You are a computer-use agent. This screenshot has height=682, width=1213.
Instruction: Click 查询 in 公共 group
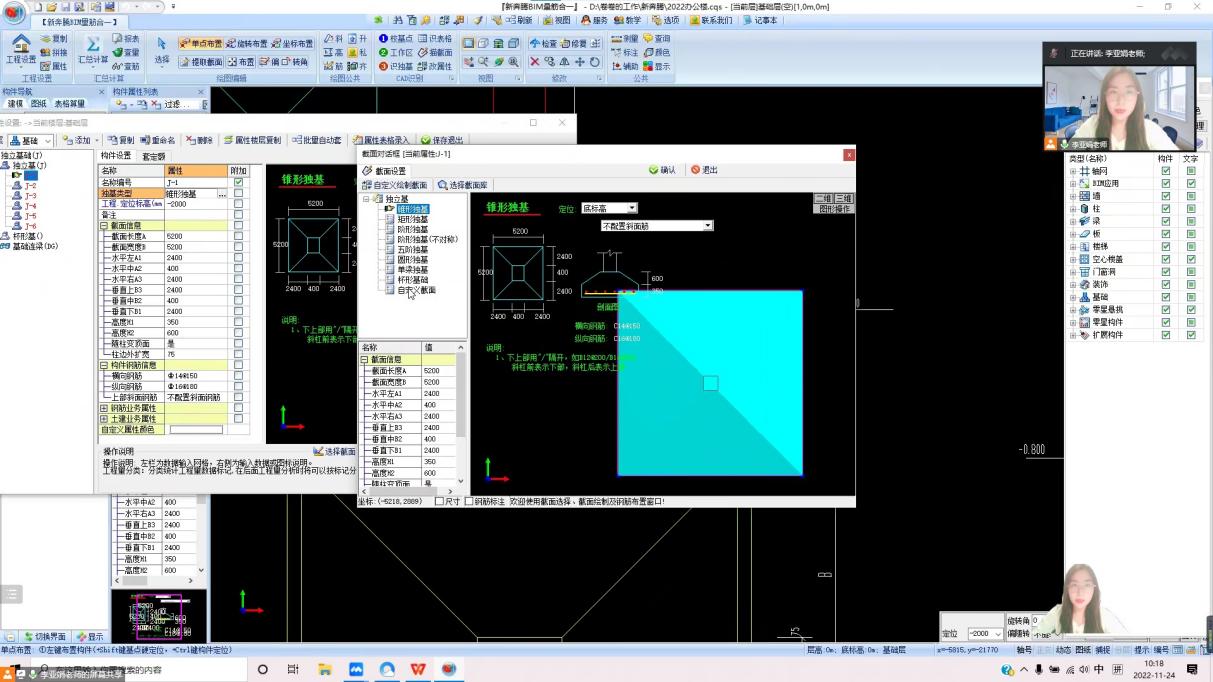pos(657,39)
